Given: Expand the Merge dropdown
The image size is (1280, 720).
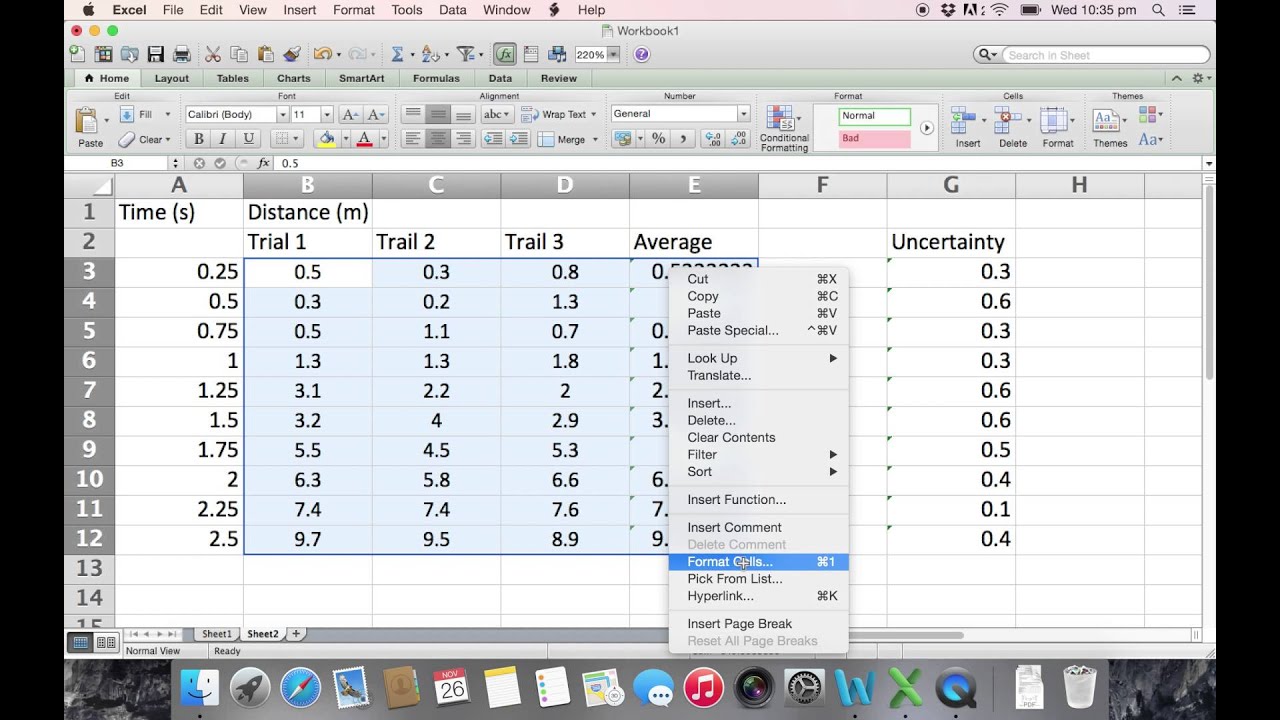Looking at the screenshot, I should pyautogui.click(x=595, y=139).
